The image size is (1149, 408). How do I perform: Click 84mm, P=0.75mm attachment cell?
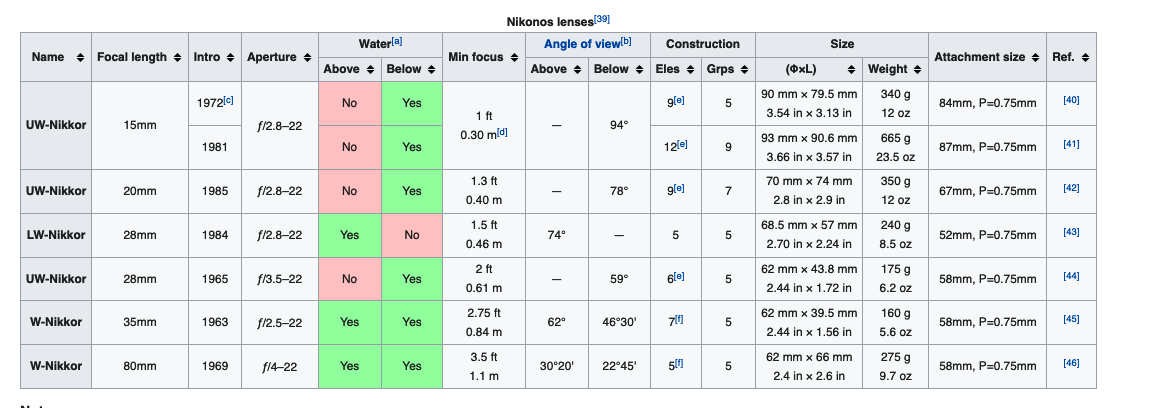click(x=988, y=103)
